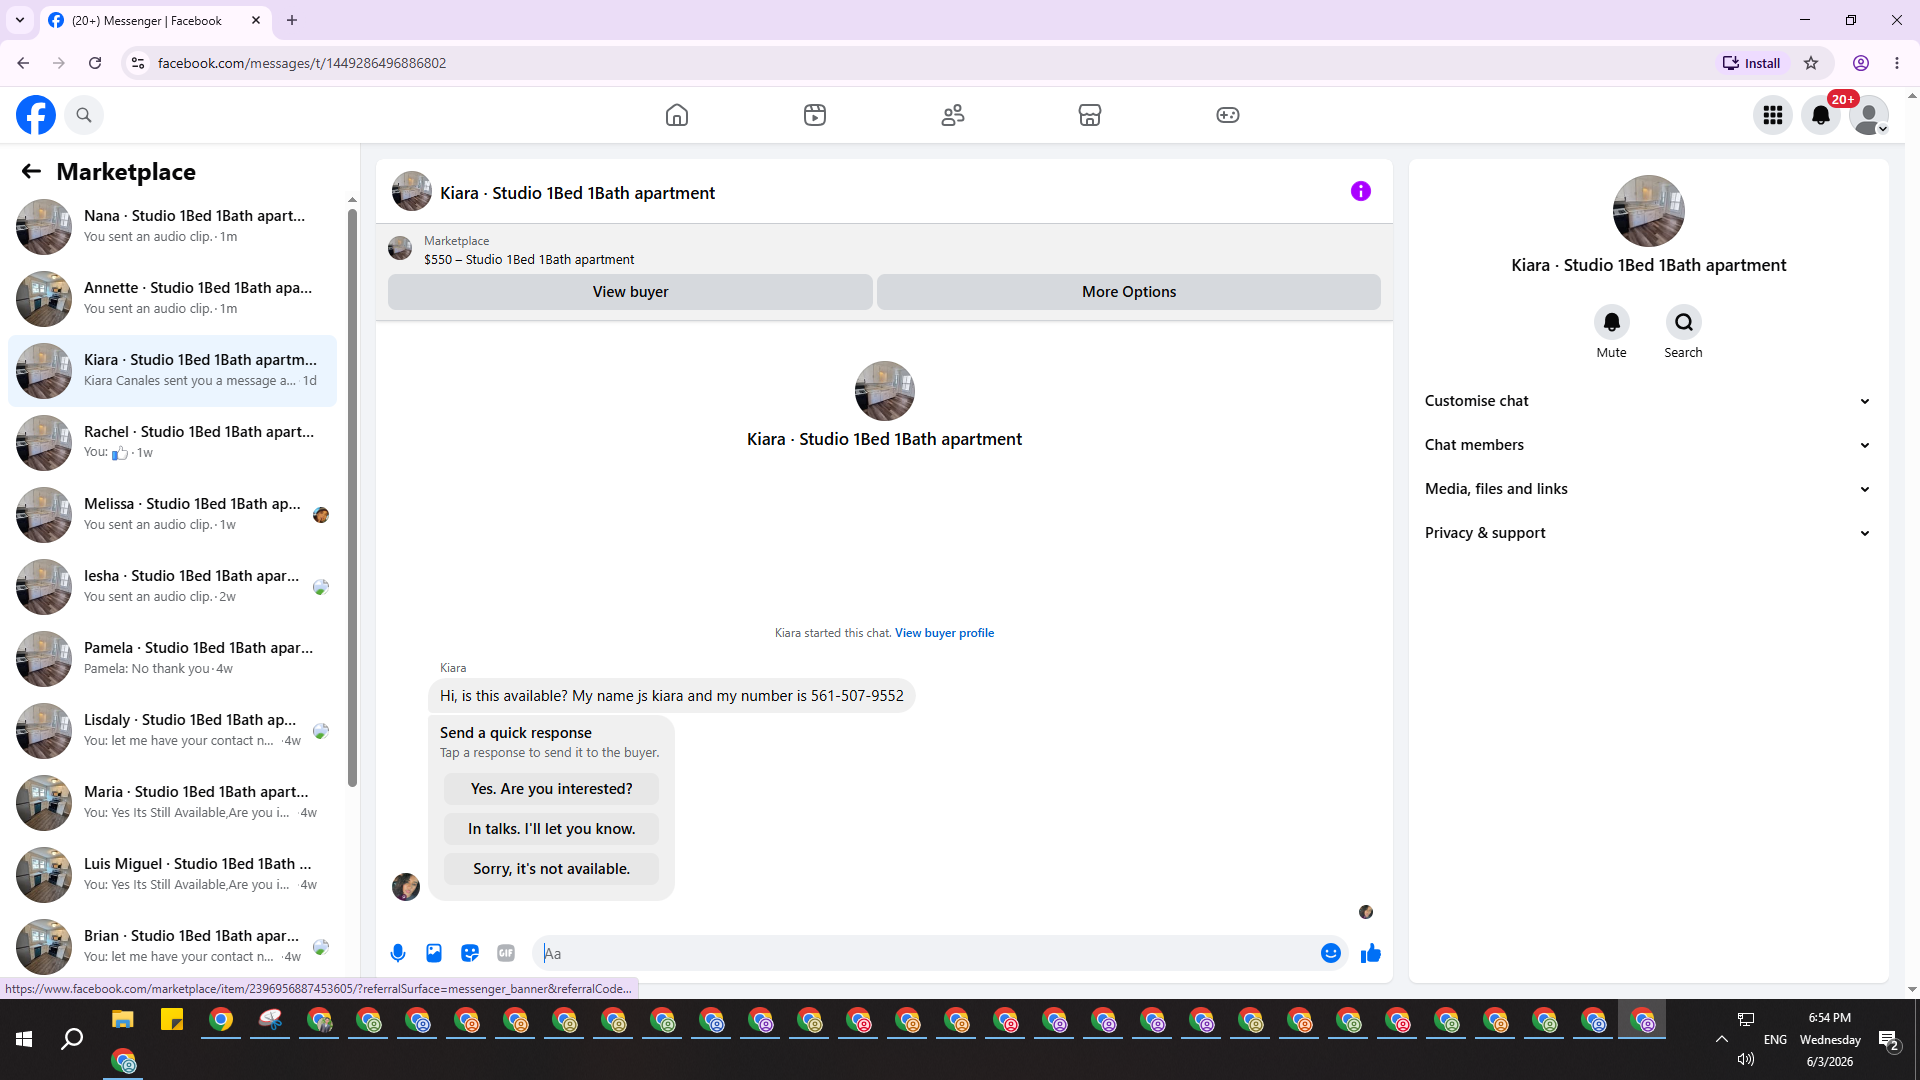Screen dimensions: 1920x1080
Task: Open Lisdaly conversation in chat list
Action: [172, 731]
